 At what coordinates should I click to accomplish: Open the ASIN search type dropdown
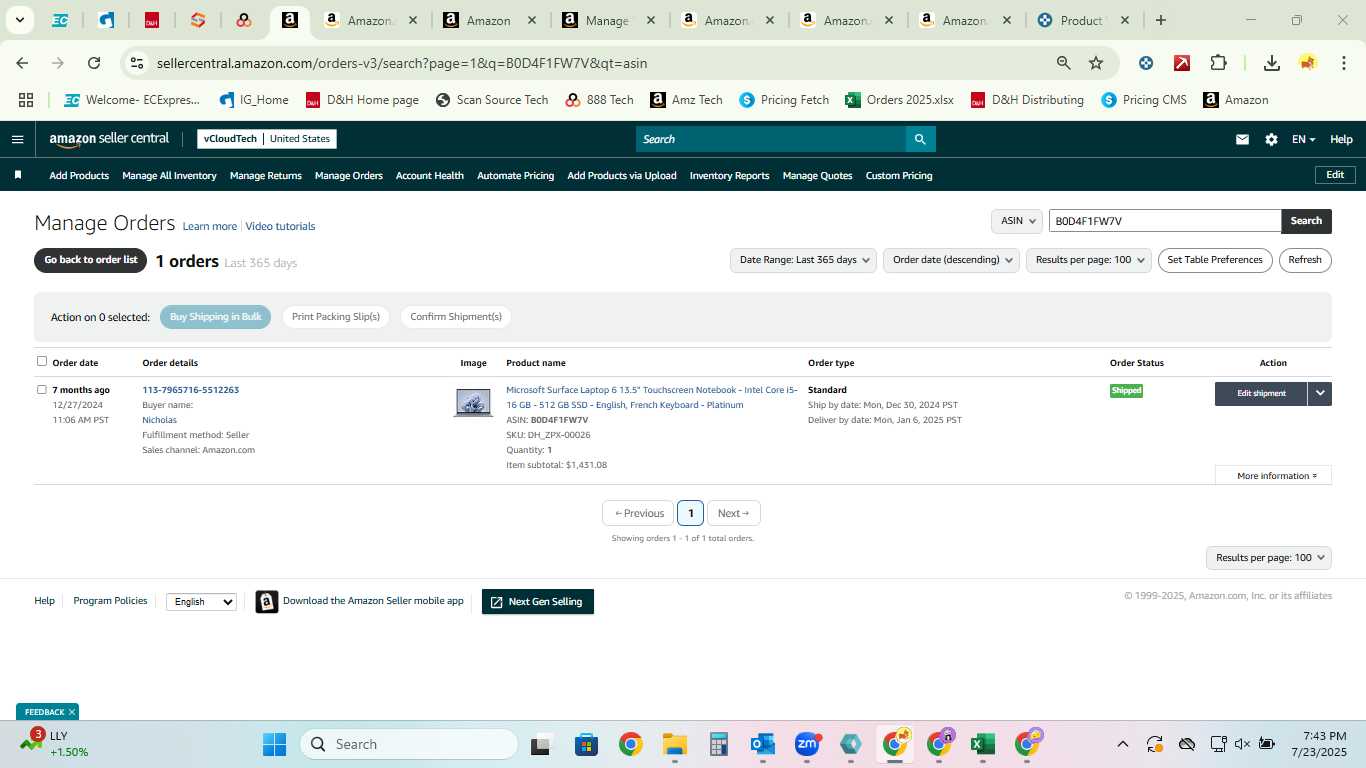(x=1017, y=221)
